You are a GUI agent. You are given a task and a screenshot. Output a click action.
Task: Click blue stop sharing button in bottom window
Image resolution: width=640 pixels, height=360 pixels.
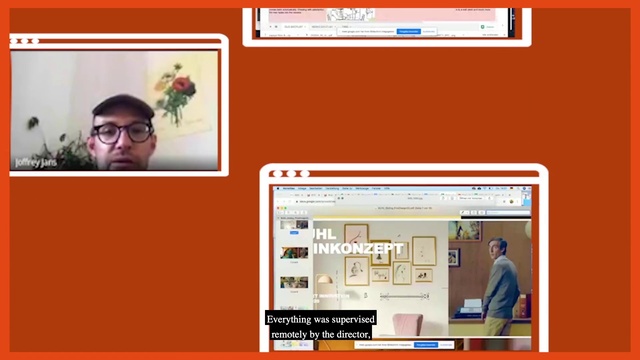coord(426,345)
